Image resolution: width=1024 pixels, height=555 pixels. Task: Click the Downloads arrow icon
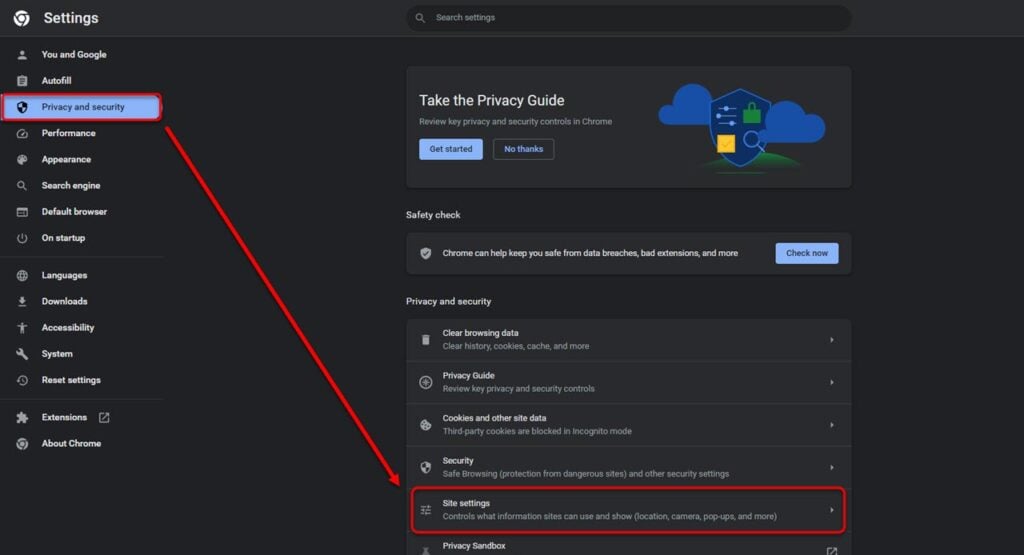tap(22, 302)
